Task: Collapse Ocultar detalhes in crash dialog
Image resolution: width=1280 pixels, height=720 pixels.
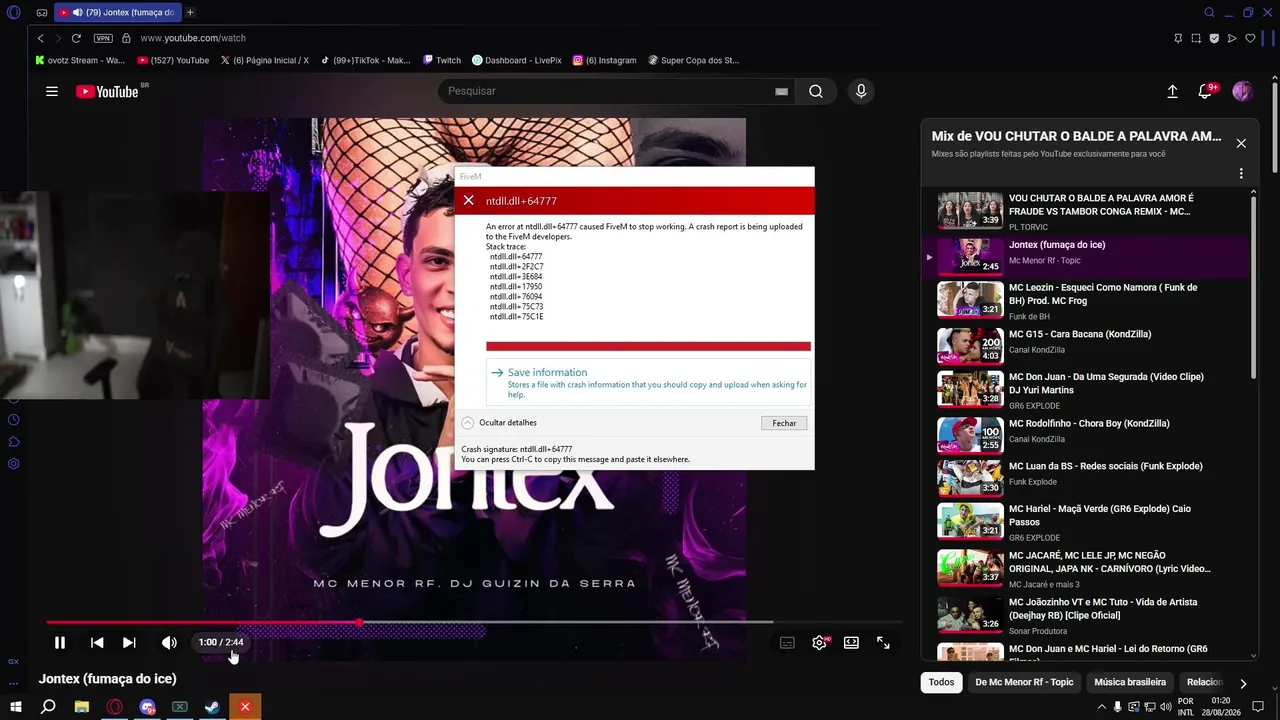Action: (x=499, y=423)
